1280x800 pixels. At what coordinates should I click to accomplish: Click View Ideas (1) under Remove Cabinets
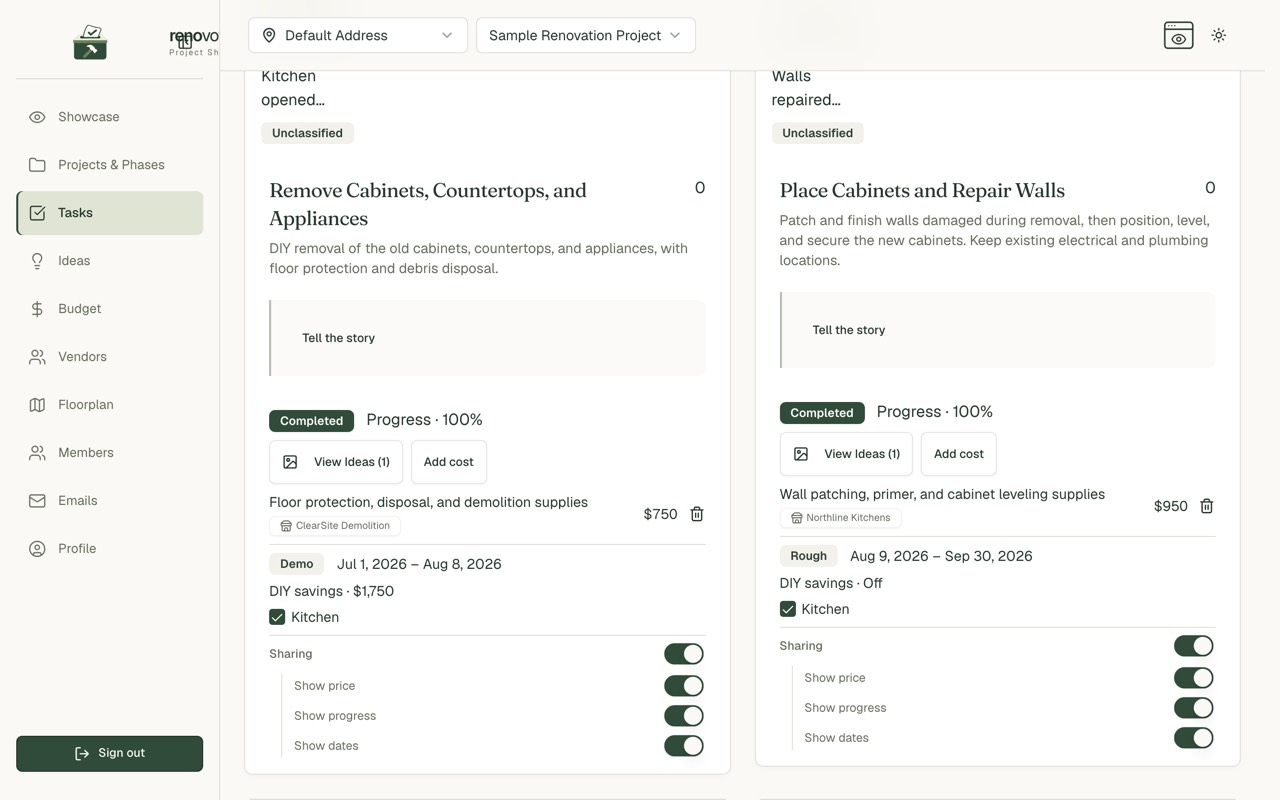click(x=336, y=462)
